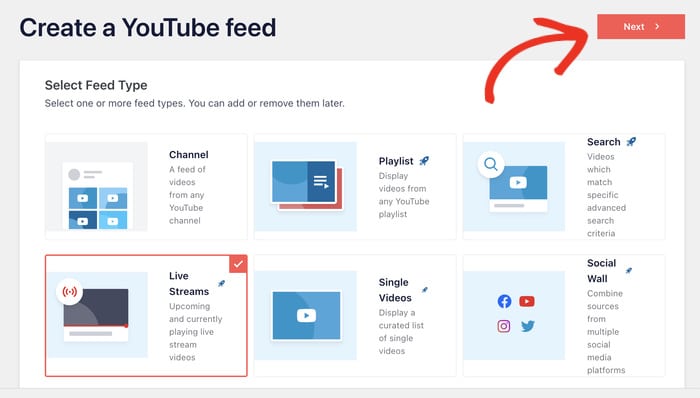Click the rocket icon beside Playlist

coord(424,161)
